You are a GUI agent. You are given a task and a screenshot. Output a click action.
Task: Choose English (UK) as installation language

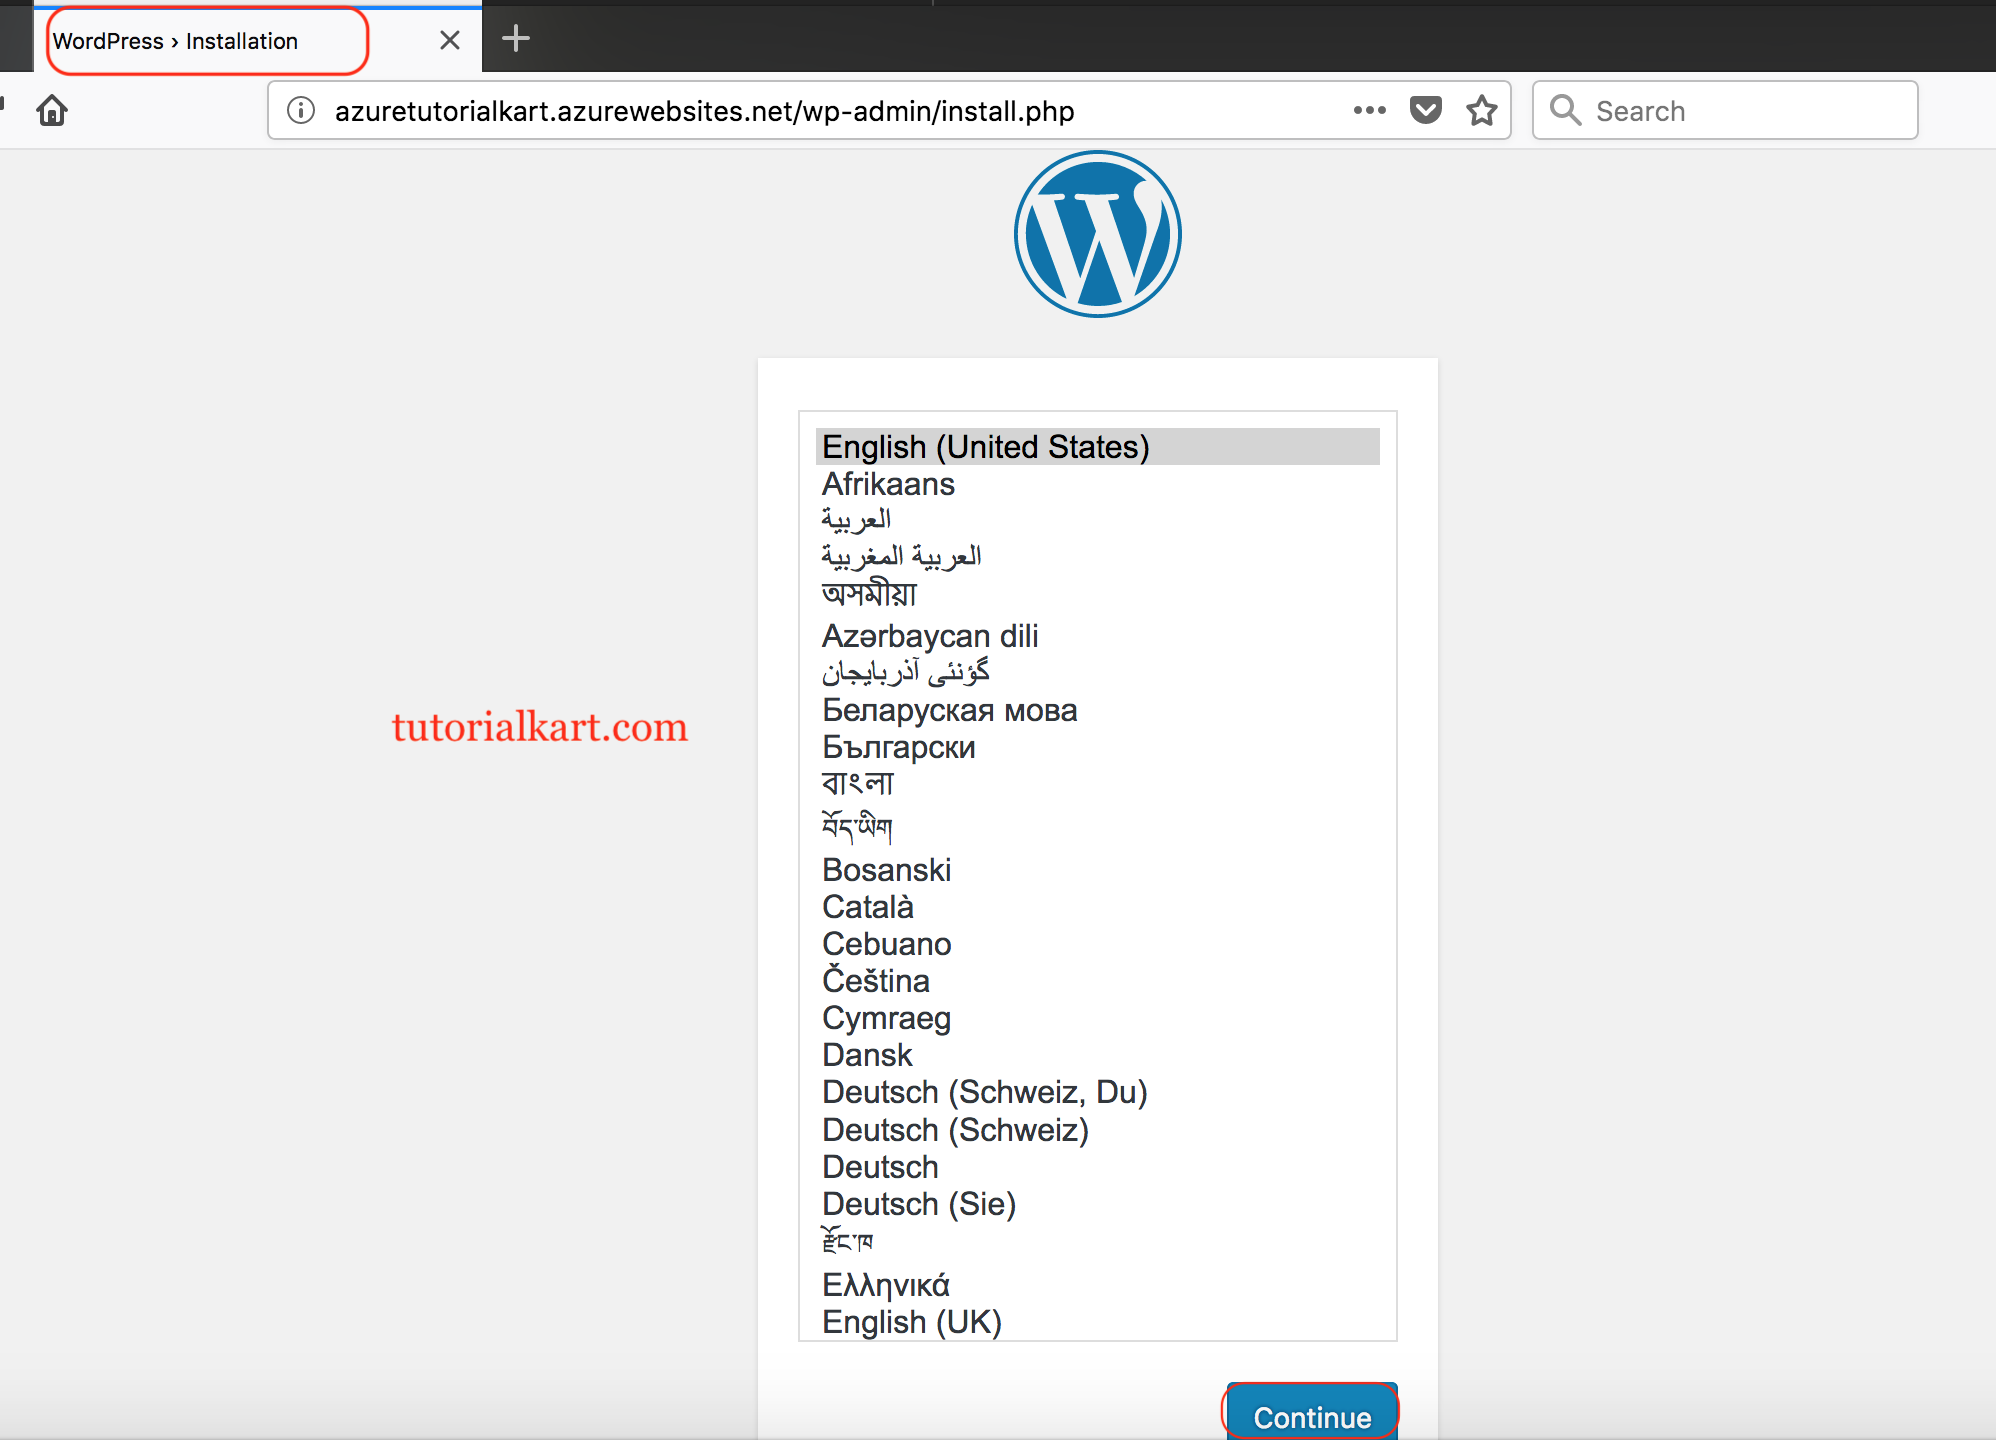911,1321
